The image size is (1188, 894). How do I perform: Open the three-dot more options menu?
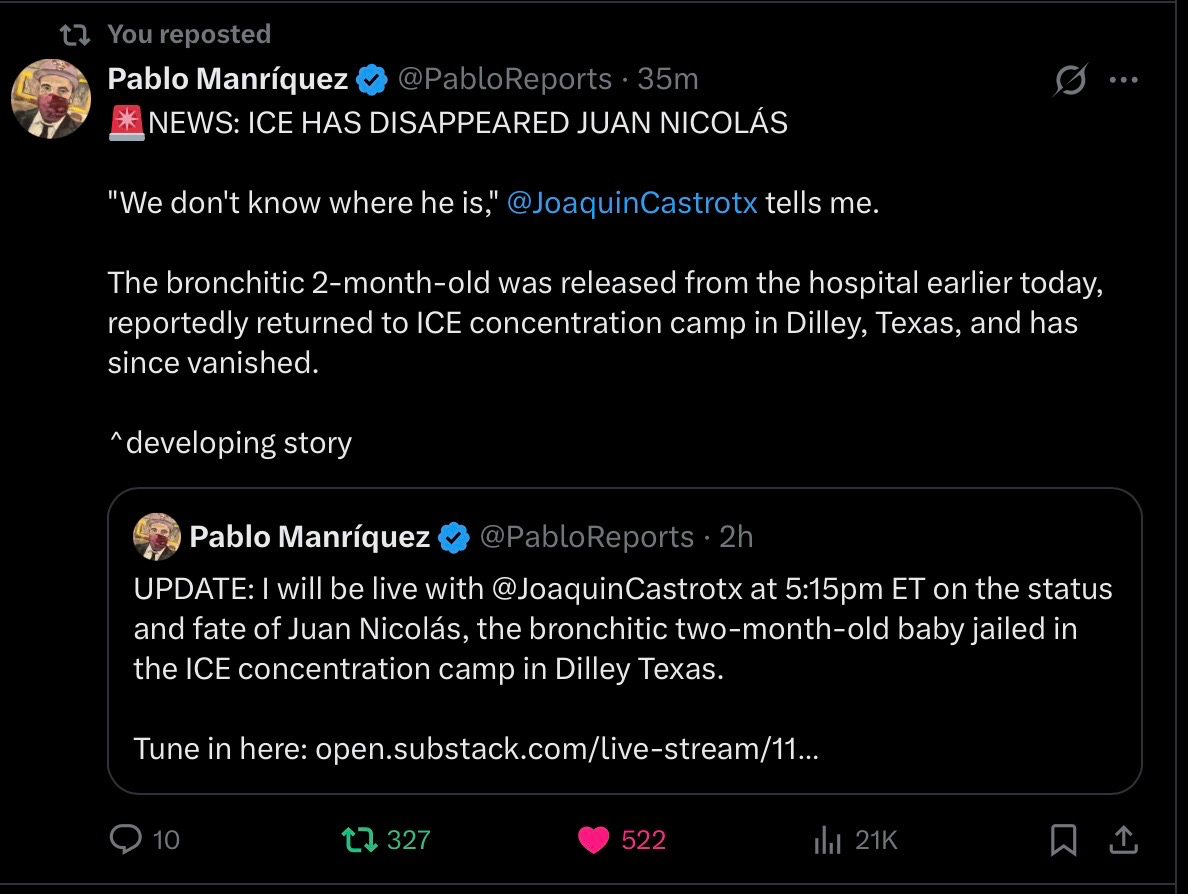(x=1124, y=81)
